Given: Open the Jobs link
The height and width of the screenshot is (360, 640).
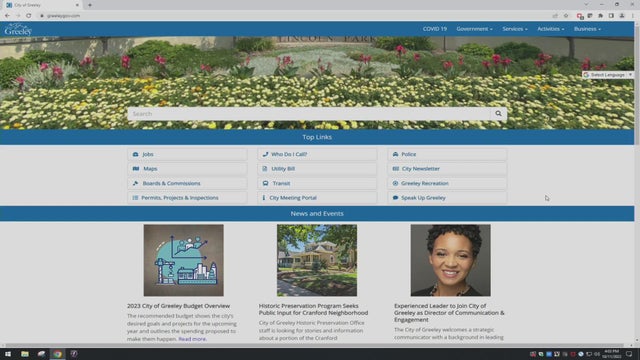Looking at the screenshot, I should (187, 154).
